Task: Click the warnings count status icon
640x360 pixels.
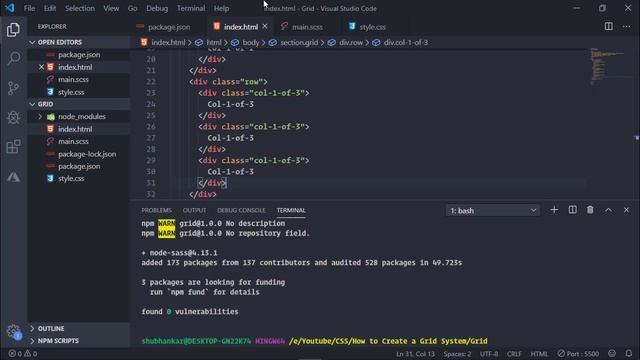Action: (x=31, y=353)
